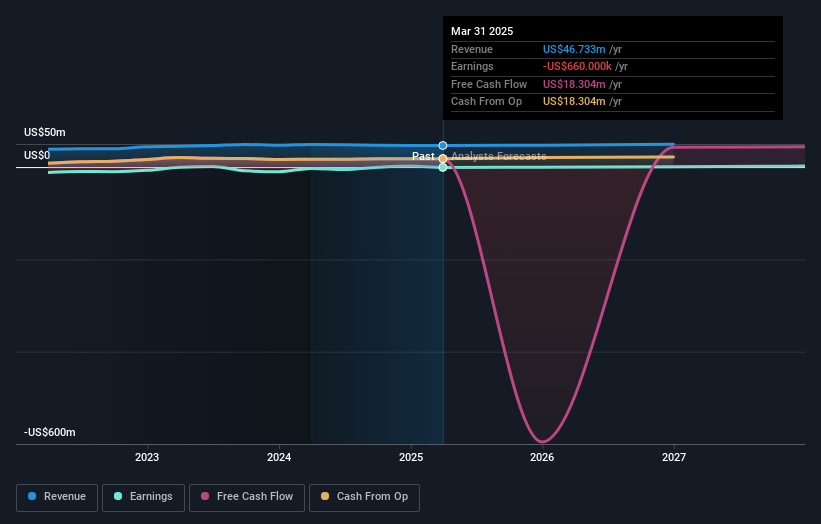The width and height of the screenshot is (821, 524).
Task: Click the US$18.304m Cash From Op value
Action: [x=574, y=102]
